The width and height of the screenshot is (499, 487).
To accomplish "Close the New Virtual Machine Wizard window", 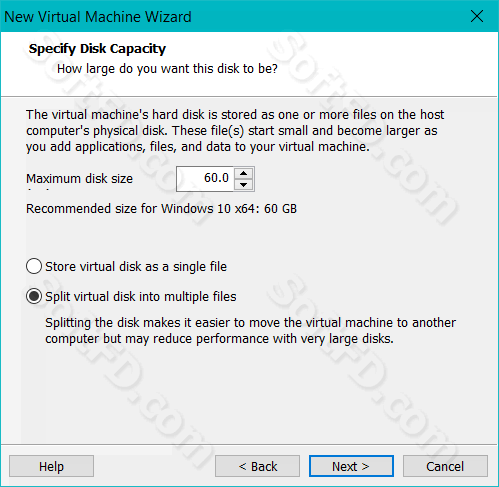I will (477, 16).
